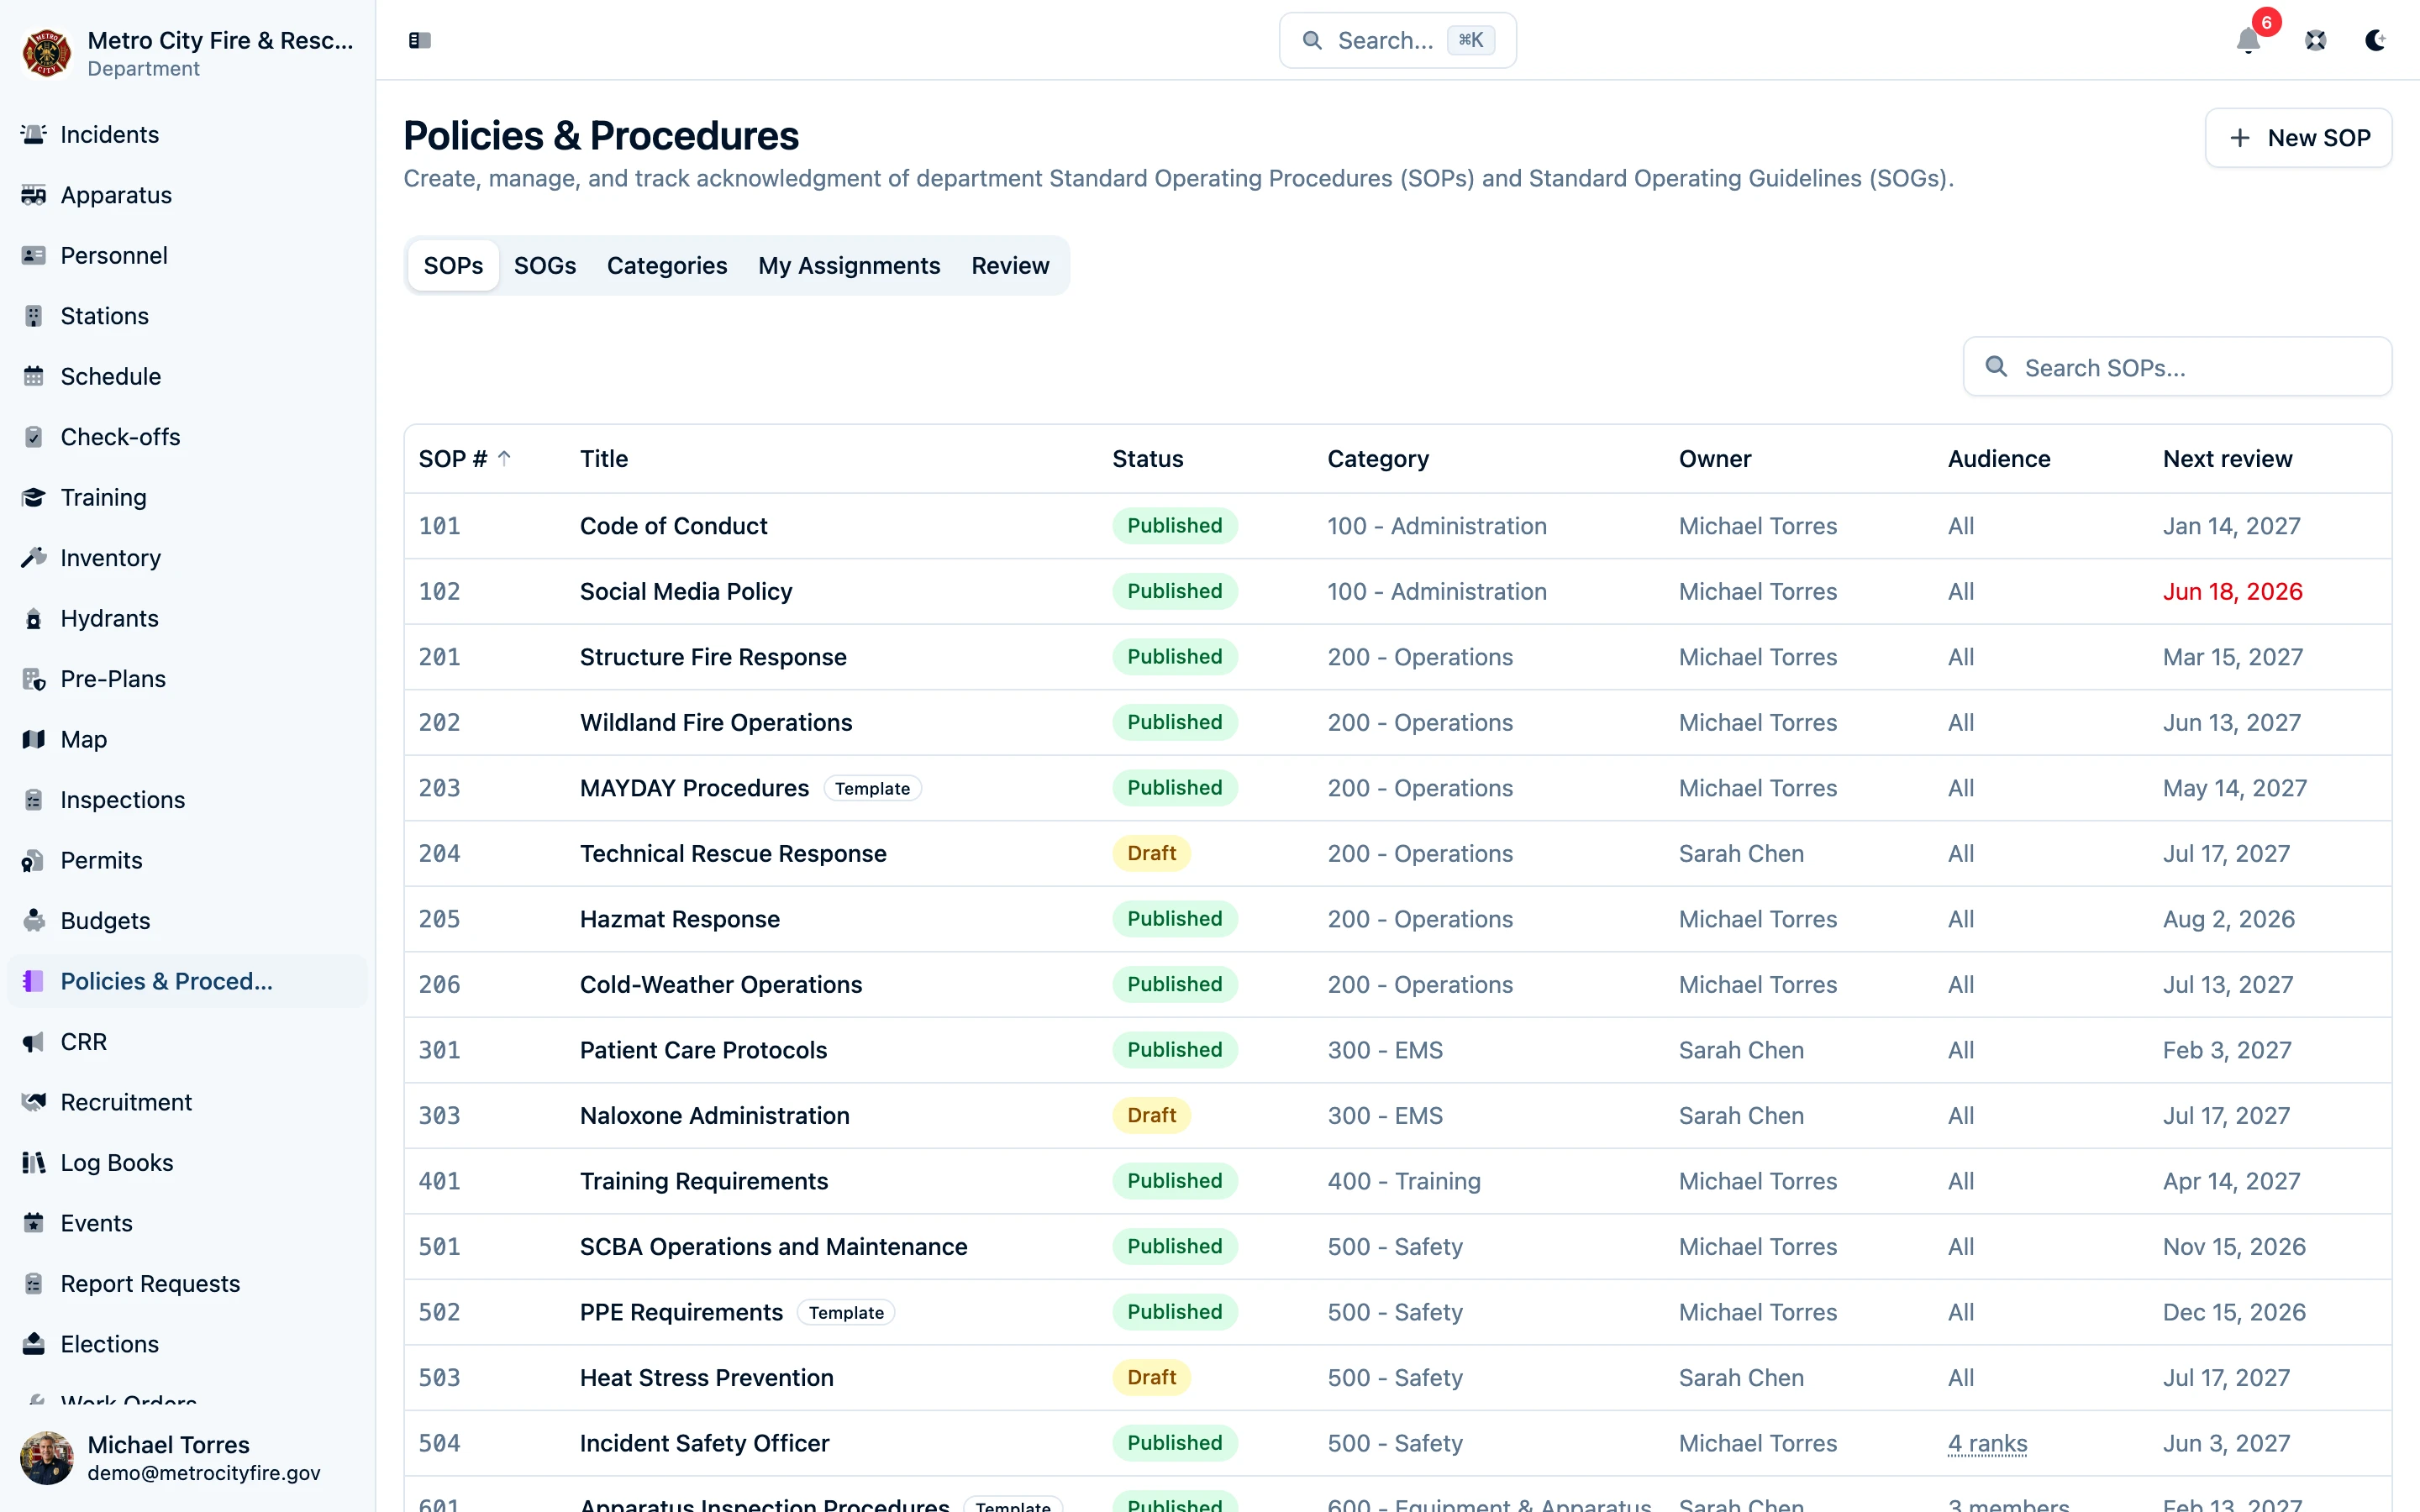Go to the Stations section
Viewport: 2420px width, 1512px height.
[187, 316]
